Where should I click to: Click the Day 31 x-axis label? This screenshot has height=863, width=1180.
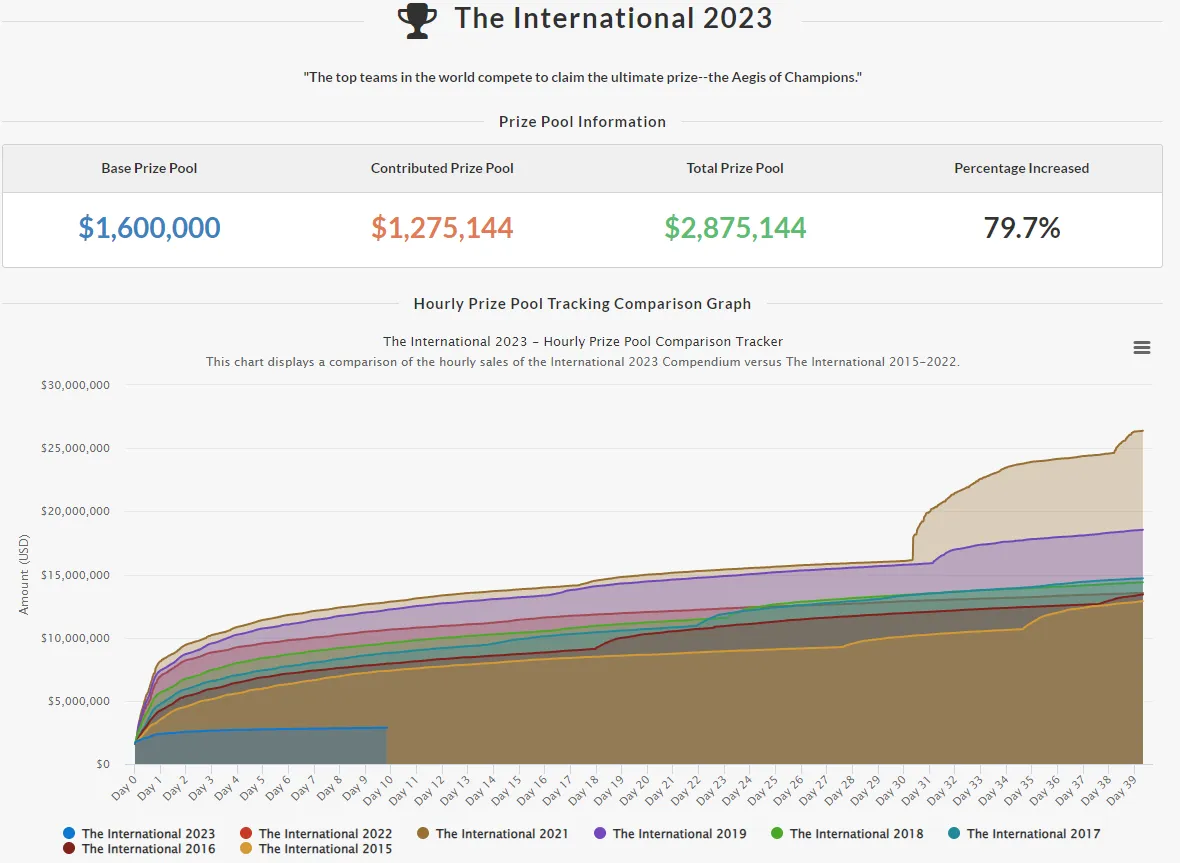coord(917,791)
